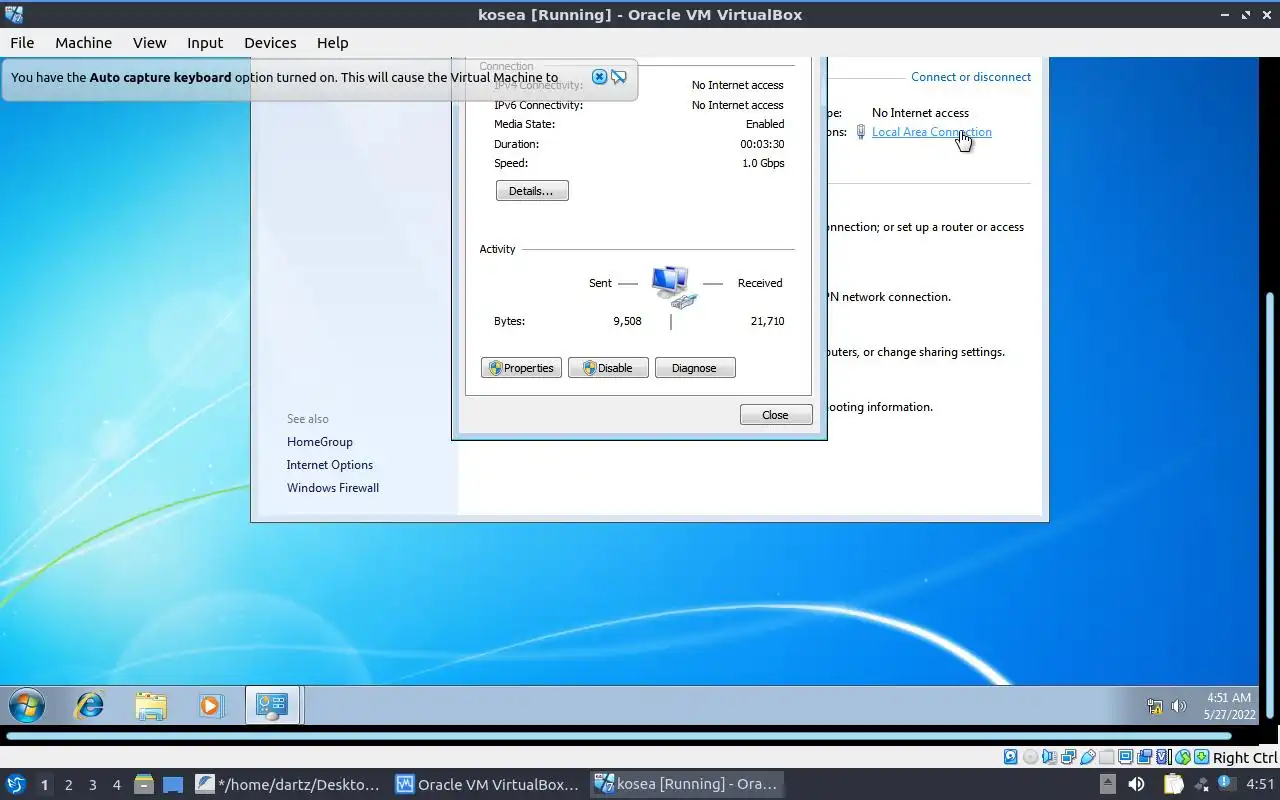This screenshot has width=1280, height=800.
Task: Switch to host workspace 3
Action: (92, 785)
